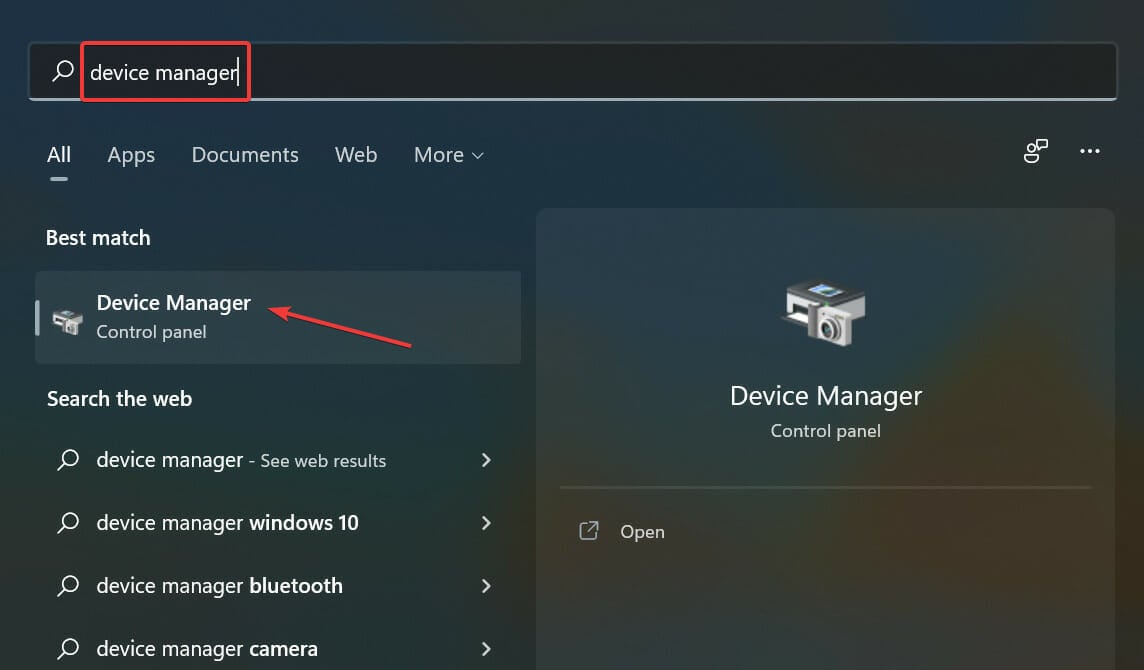1144x670 pixels.
Task: Open the account/feedback people icon
Action: [1035, 151]
